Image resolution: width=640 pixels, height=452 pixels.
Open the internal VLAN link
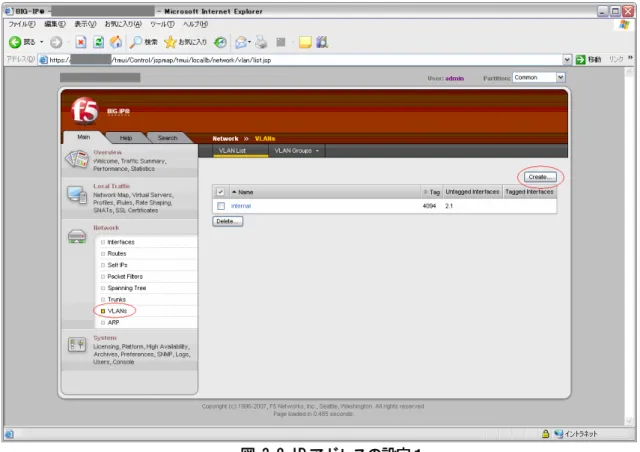241,206
